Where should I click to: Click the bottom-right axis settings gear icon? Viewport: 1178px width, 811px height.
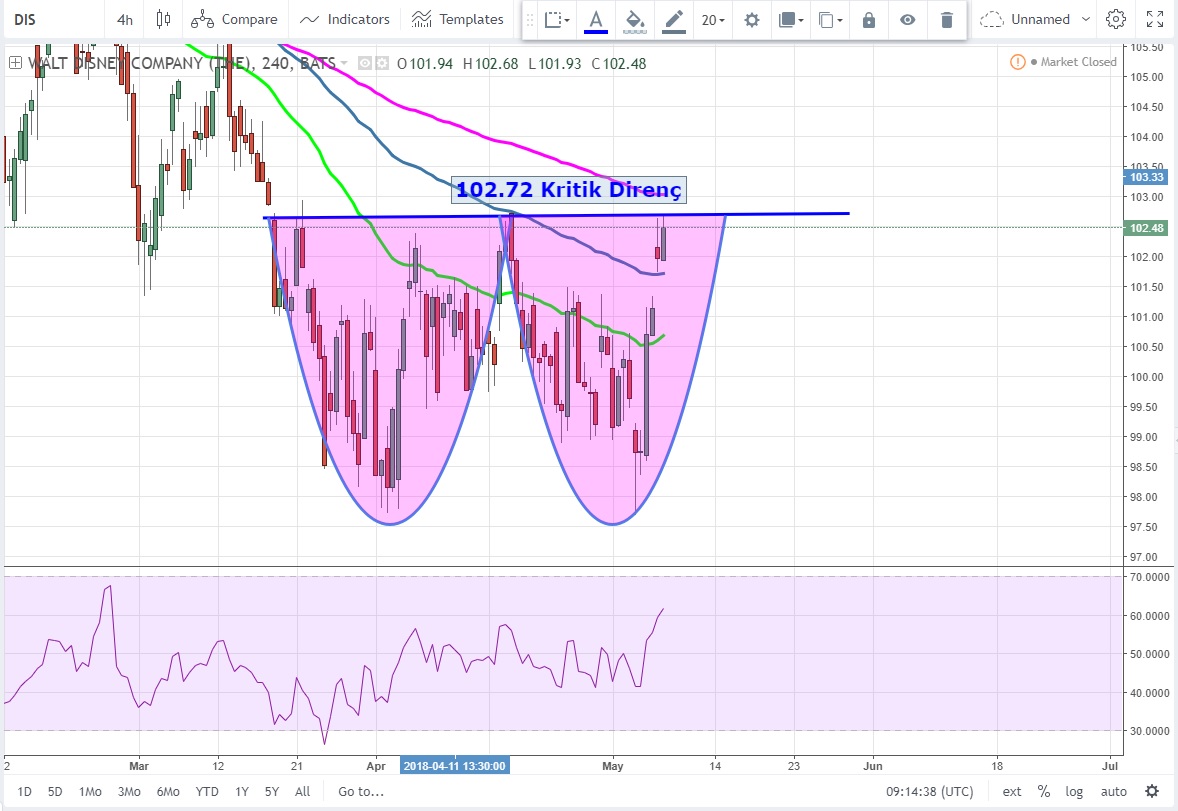(1152, 791)
